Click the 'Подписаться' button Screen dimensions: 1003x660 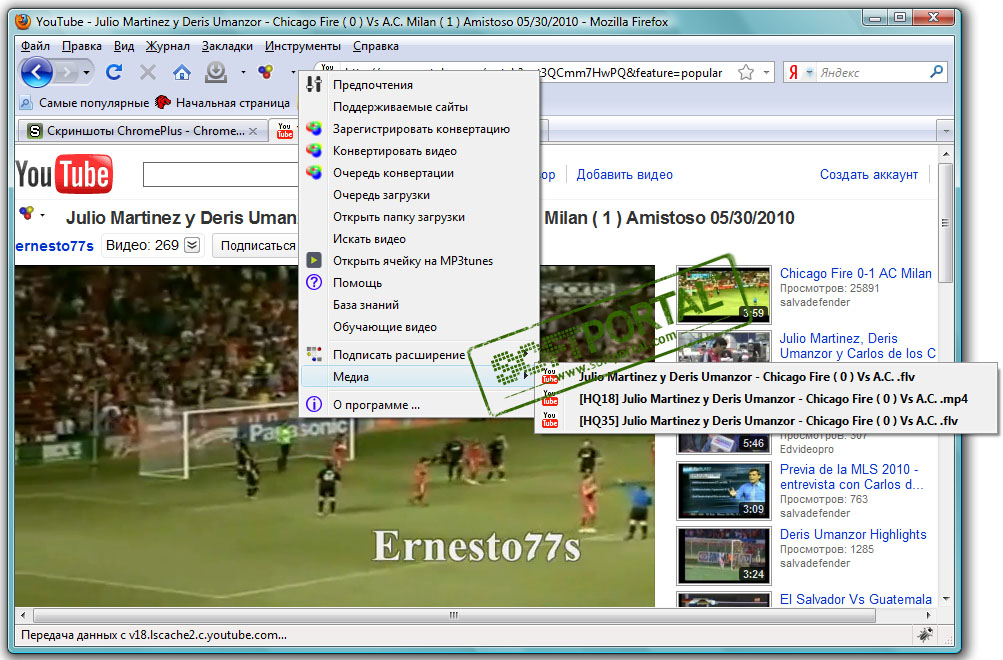point(258,246)
